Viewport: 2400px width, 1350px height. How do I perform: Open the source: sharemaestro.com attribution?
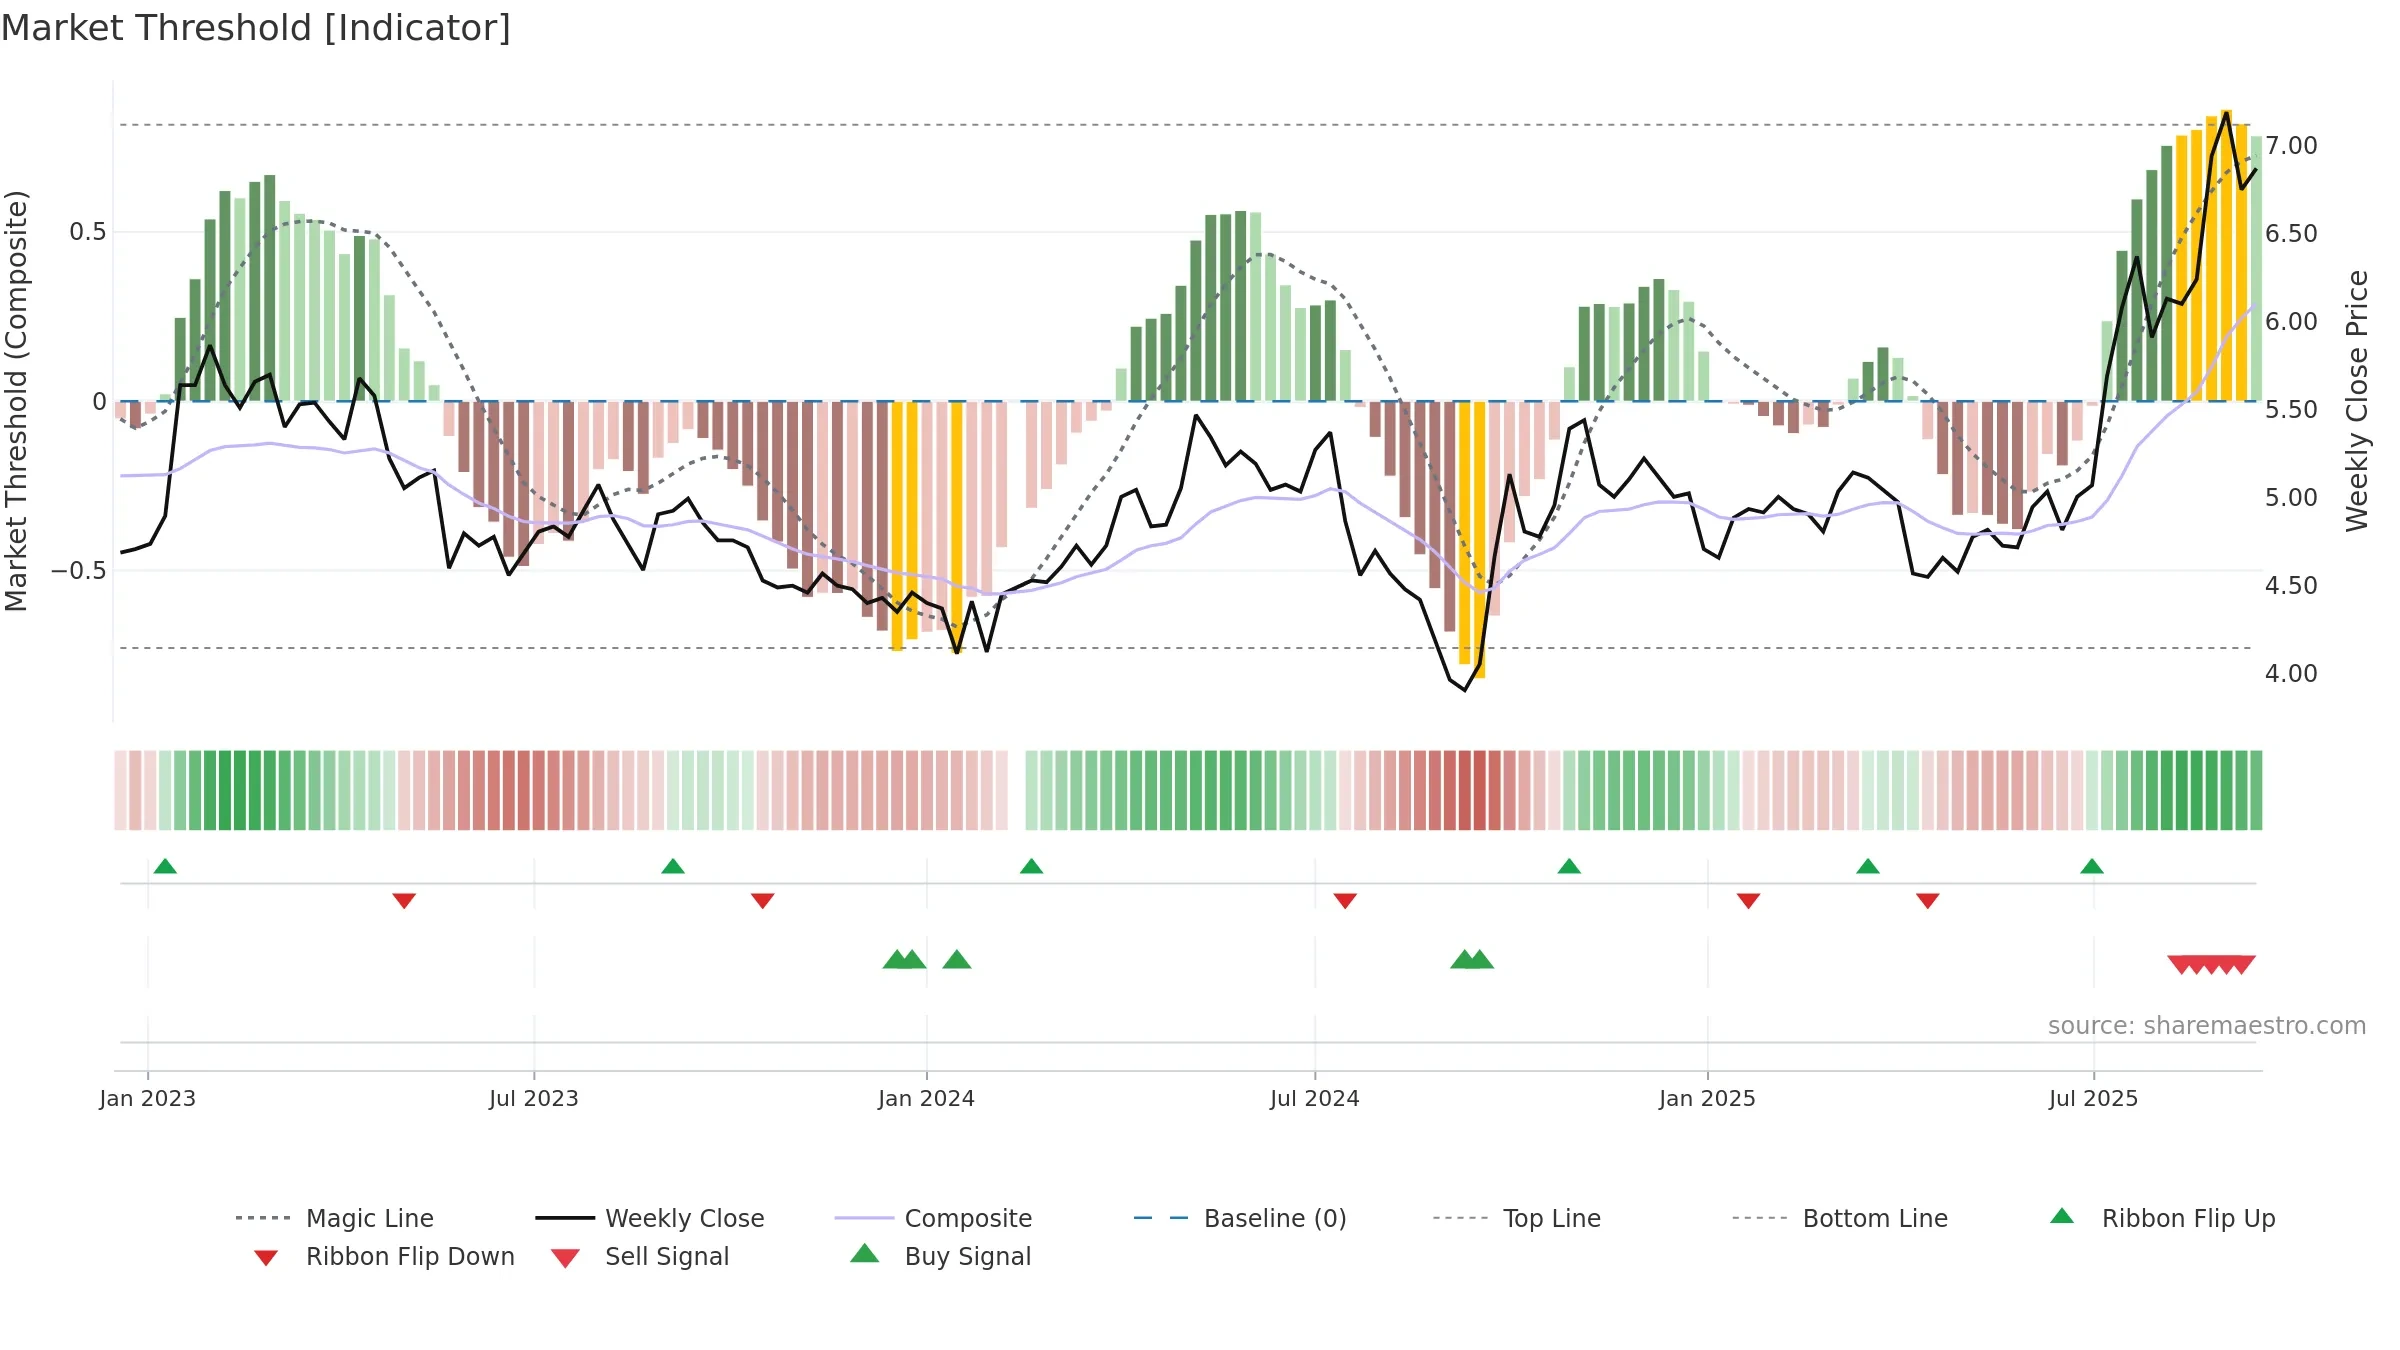(2207, 1026)
